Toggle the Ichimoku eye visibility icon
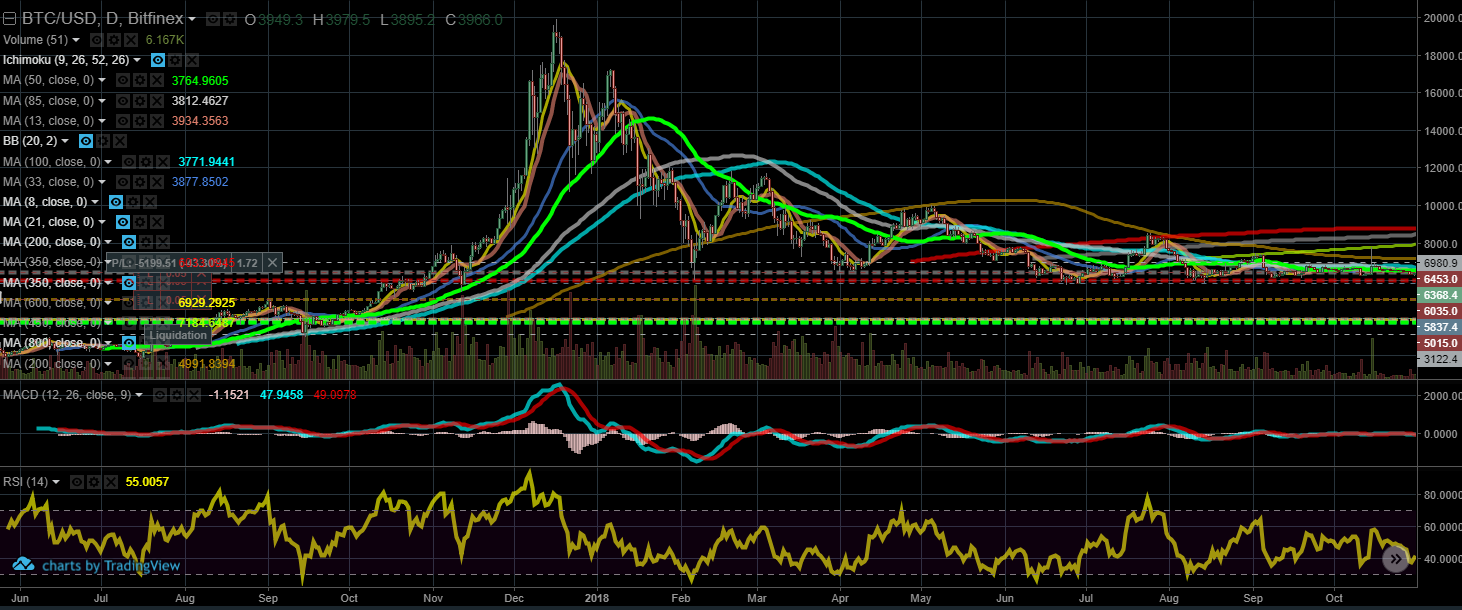The width and height of the screenshot is (1462, 610). click(x=158, y=60)
